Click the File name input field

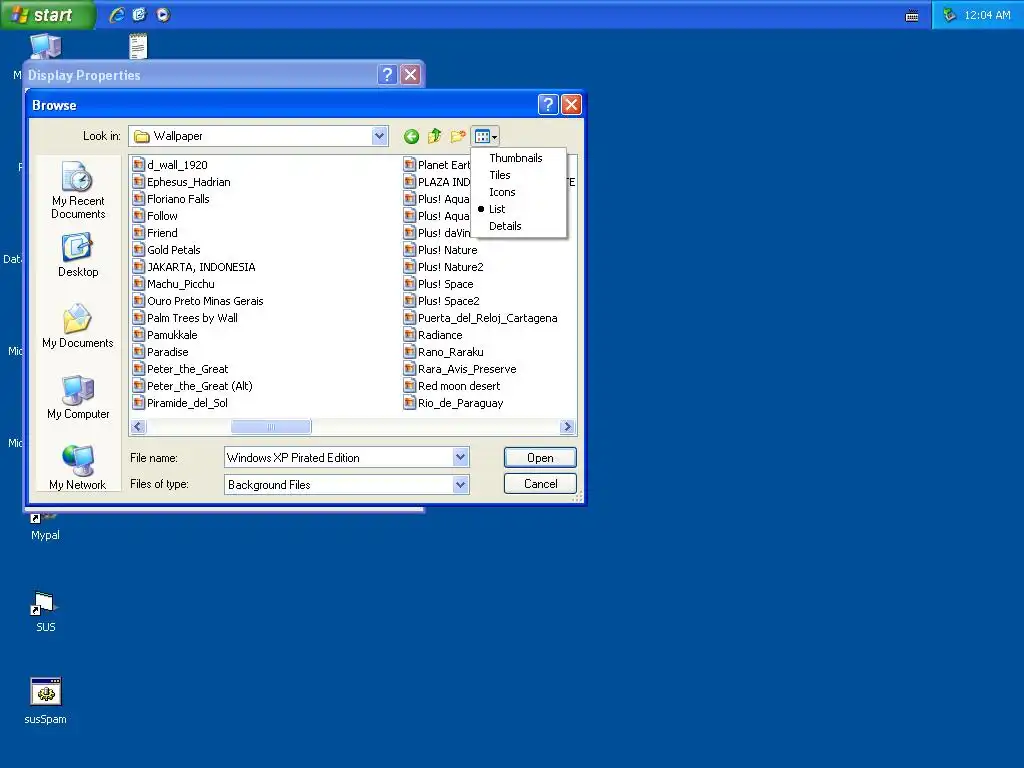click(x=339, y=457)
